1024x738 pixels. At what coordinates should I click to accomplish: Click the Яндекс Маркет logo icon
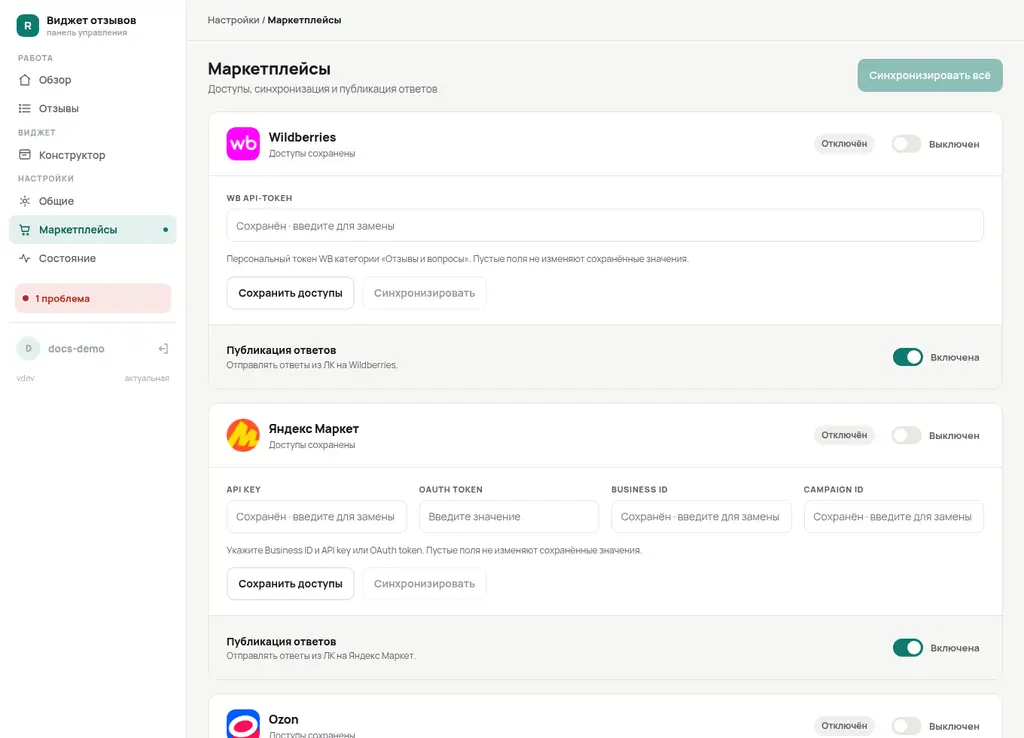243,435
